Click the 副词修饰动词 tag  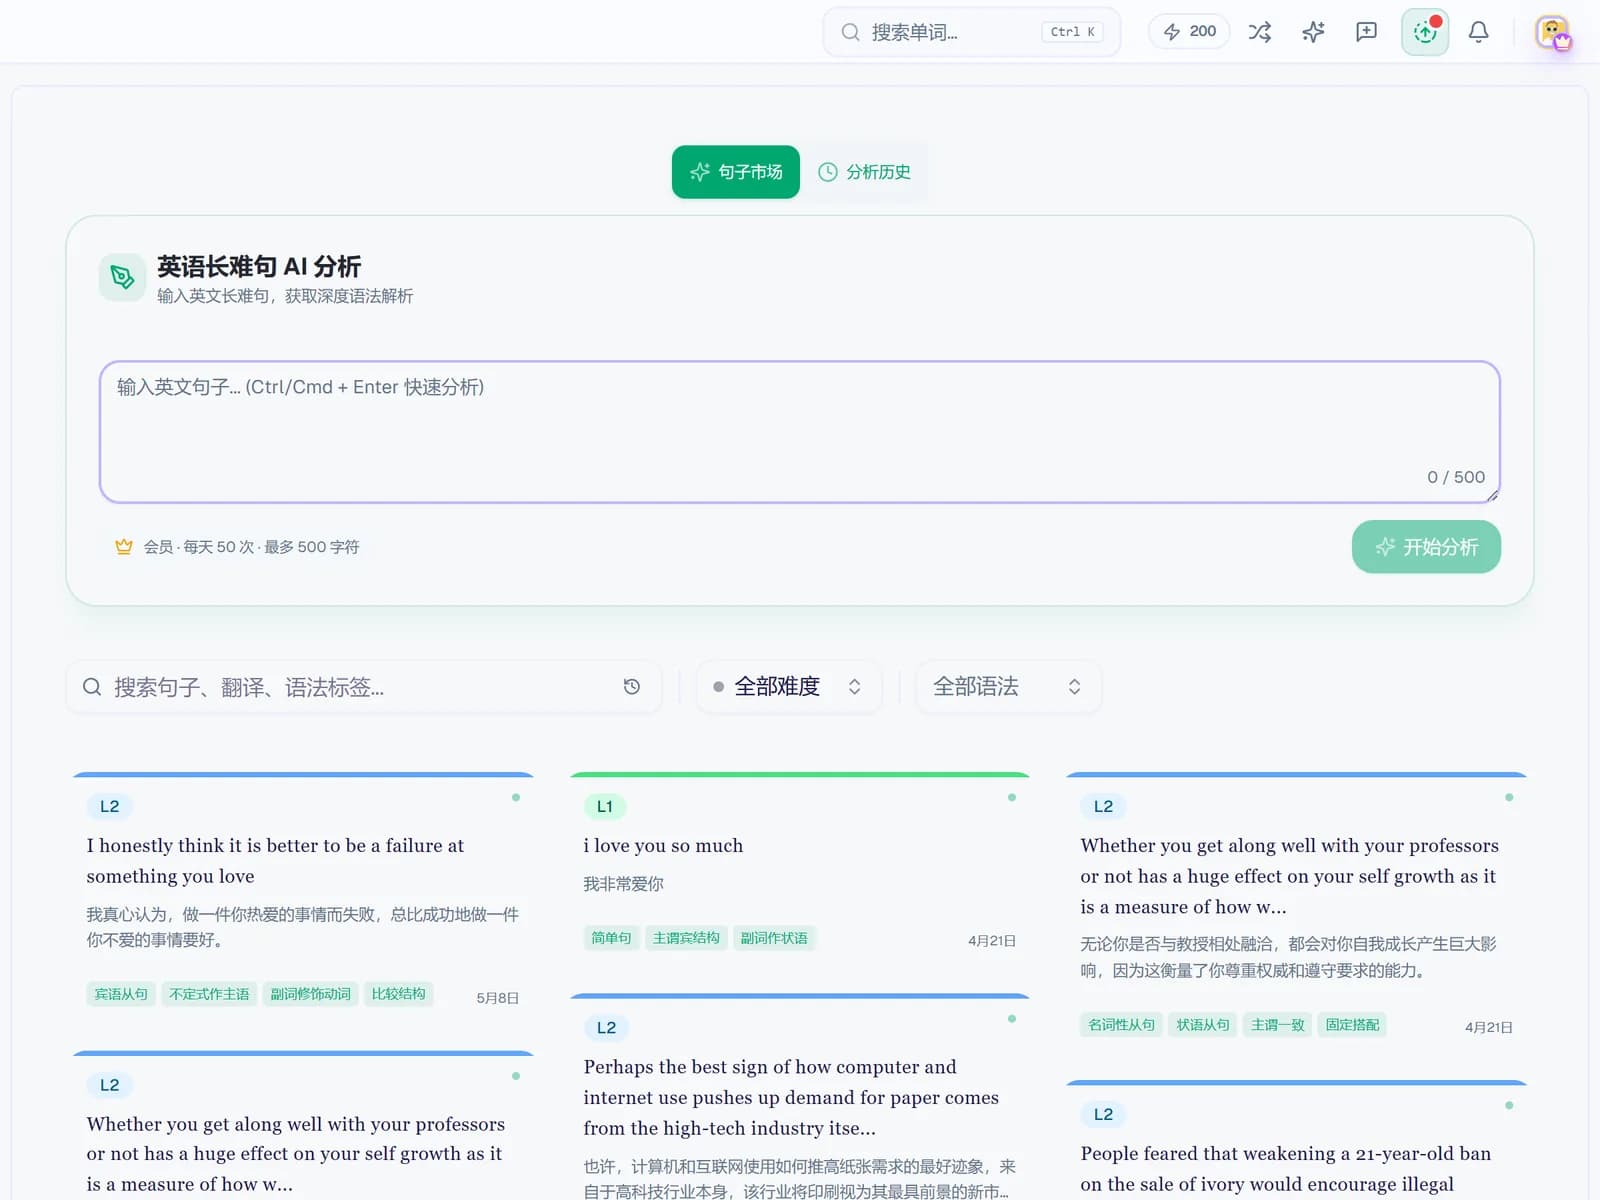(x=311, y=994)
